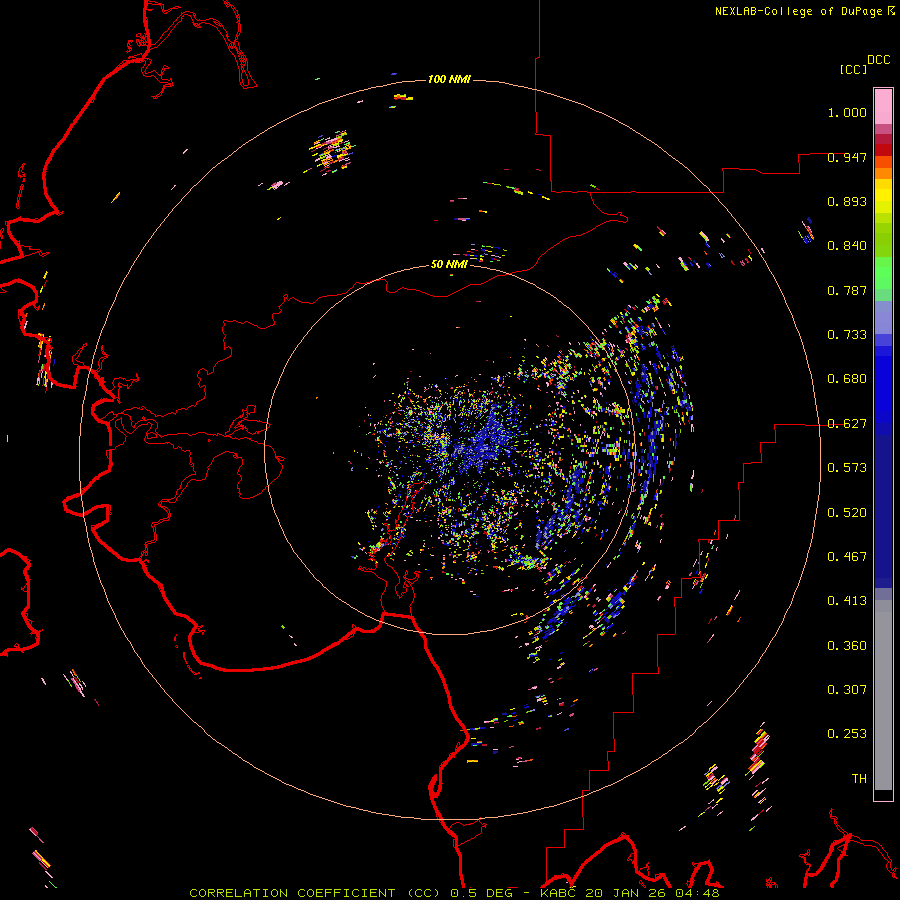Click the NEXLAB-College of DuPage label
The height and width of the screenshot is (900, 900).
[798, 11]
